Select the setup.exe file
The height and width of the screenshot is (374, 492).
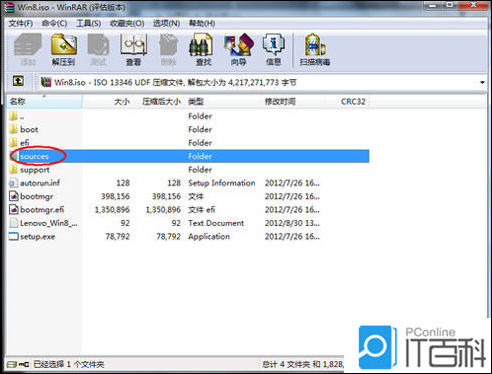click(x=37, y=237)
